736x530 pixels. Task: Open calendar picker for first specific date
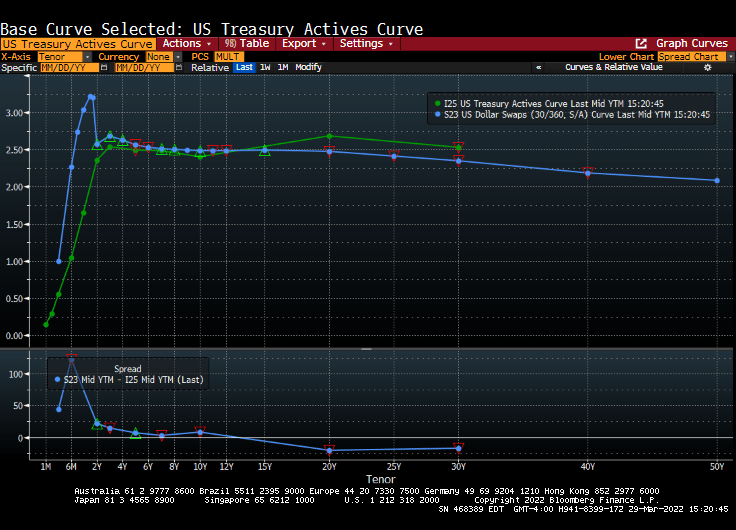point(104,68)
